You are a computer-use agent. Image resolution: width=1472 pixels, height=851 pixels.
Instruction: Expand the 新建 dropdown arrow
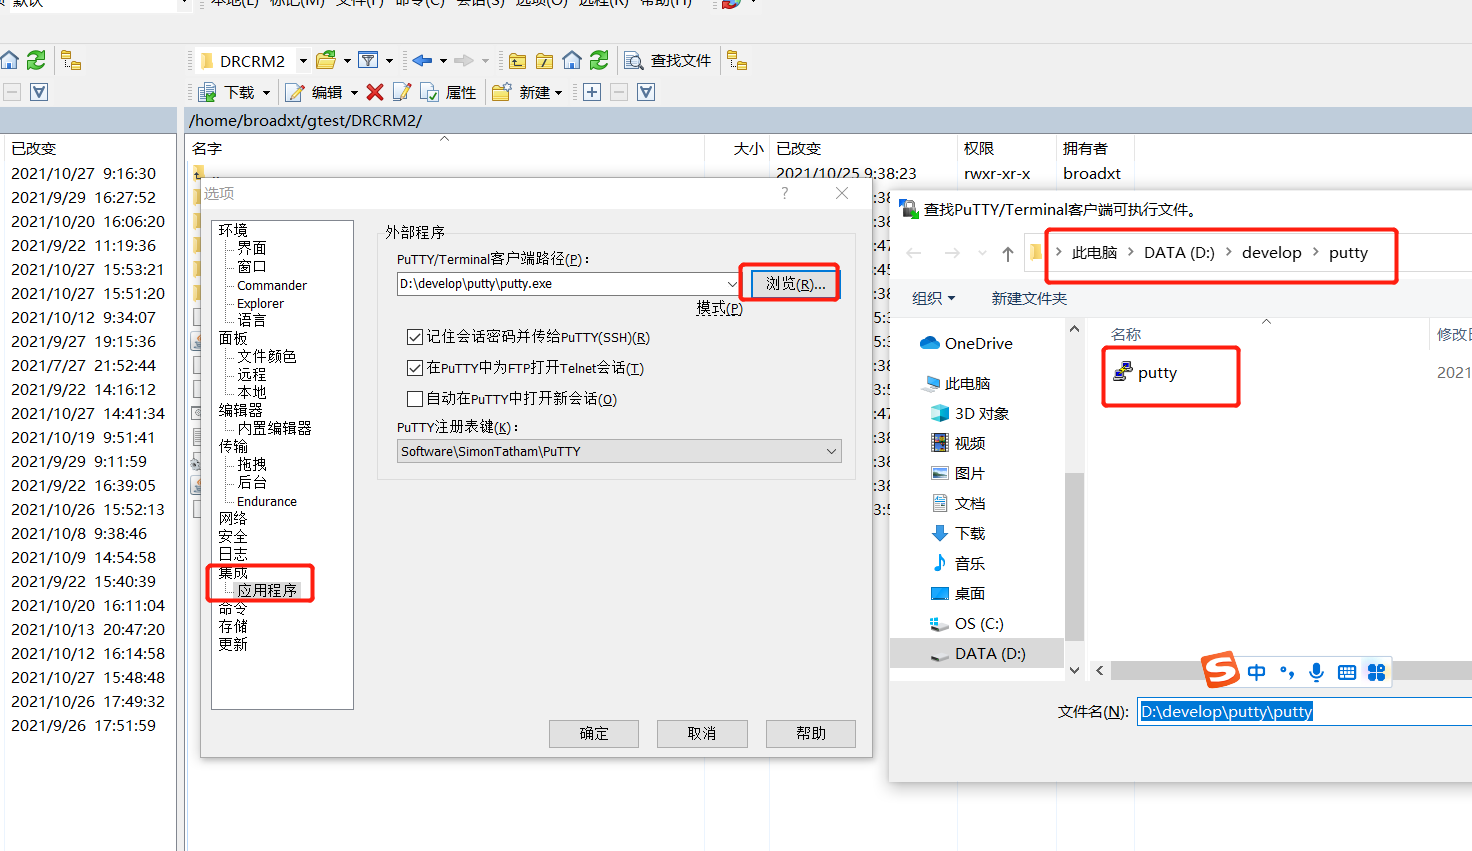point(558,92)
